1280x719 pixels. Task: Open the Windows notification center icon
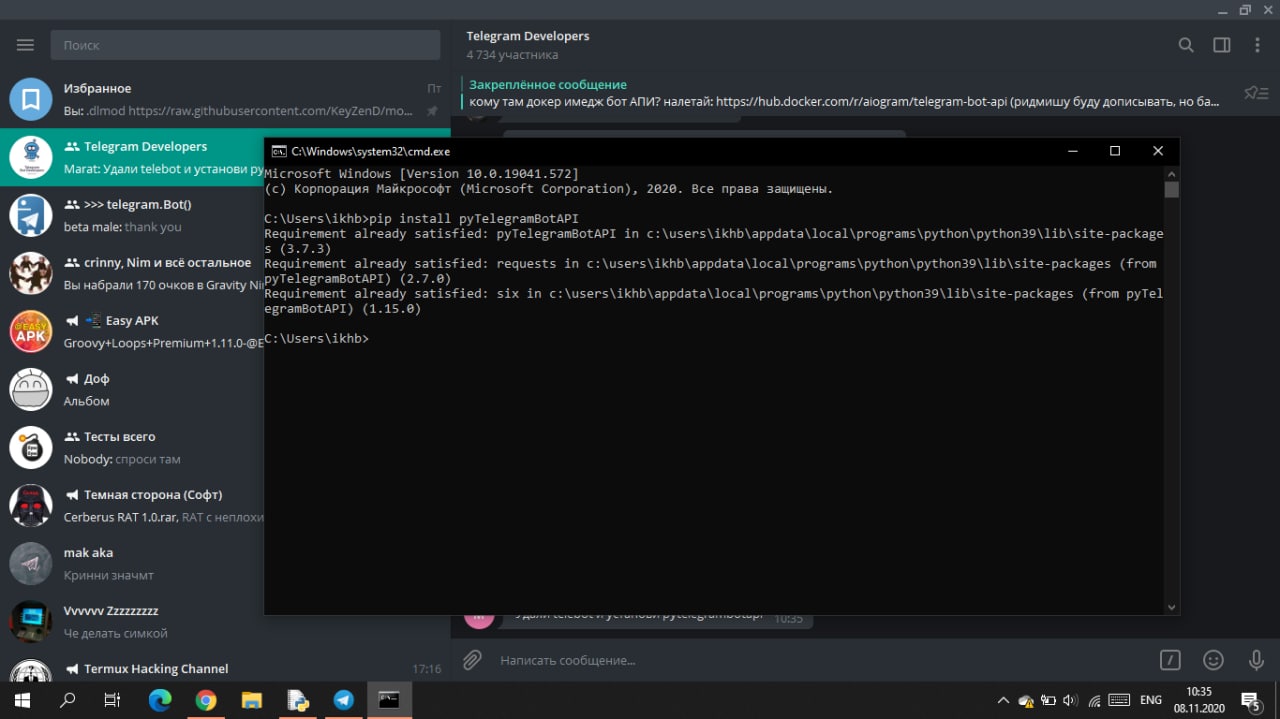point(1251,700)
